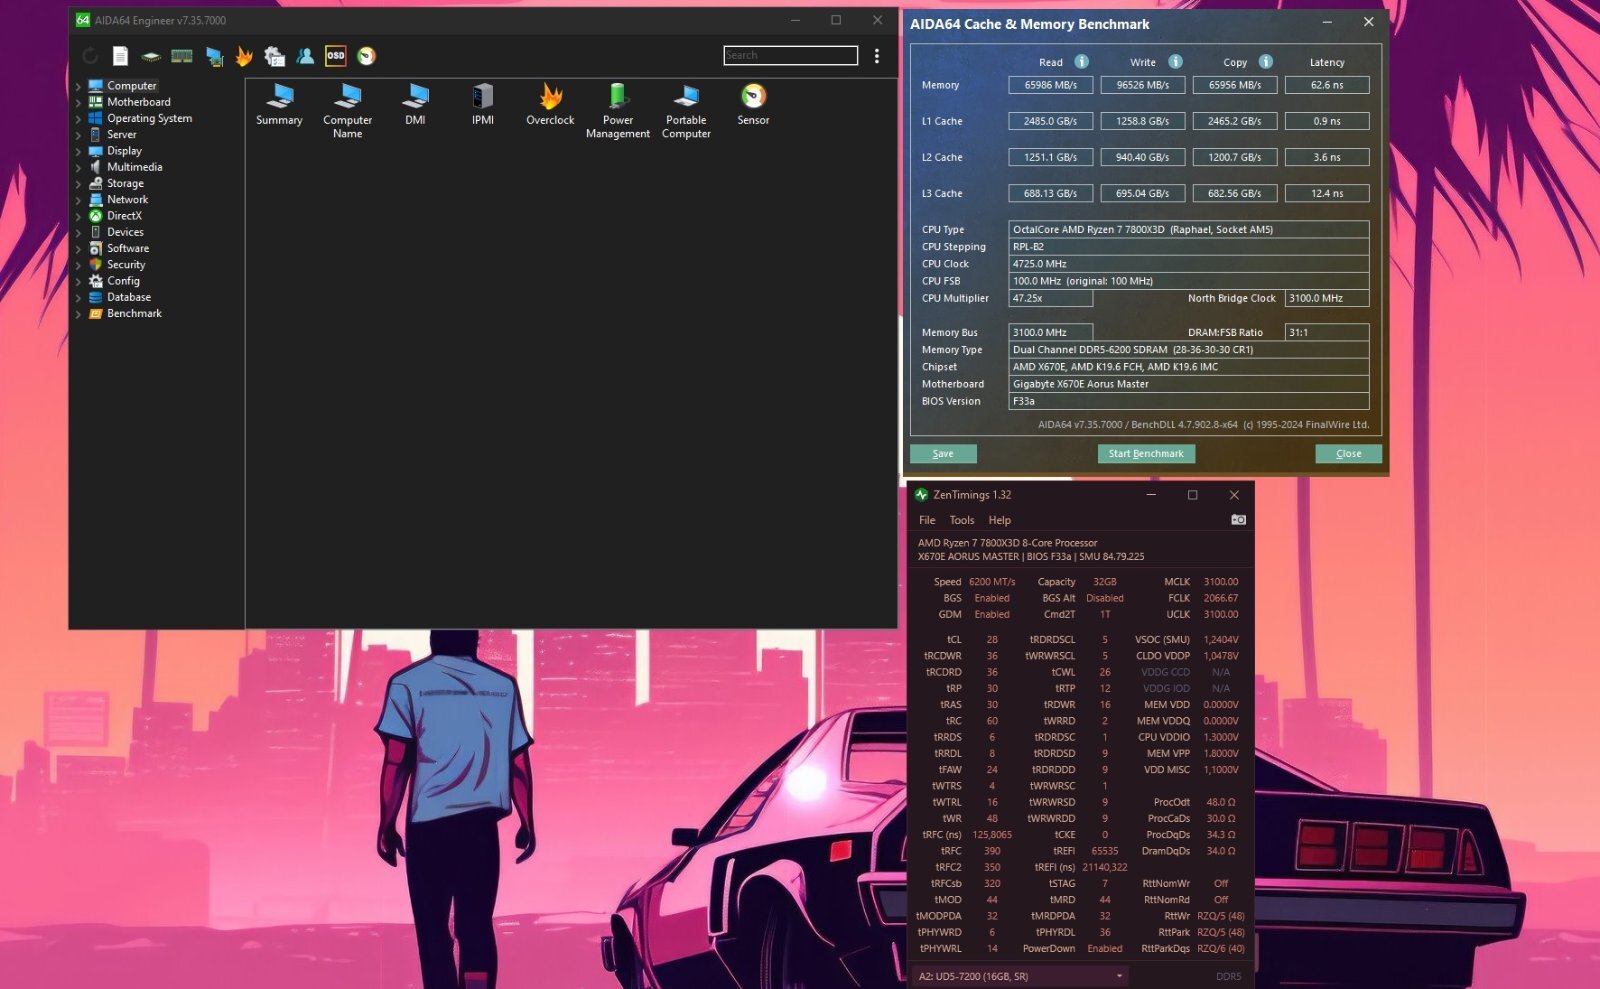Click the monitor and card toolbar icon
The image size is (1600, 989).
click(214, 57)
